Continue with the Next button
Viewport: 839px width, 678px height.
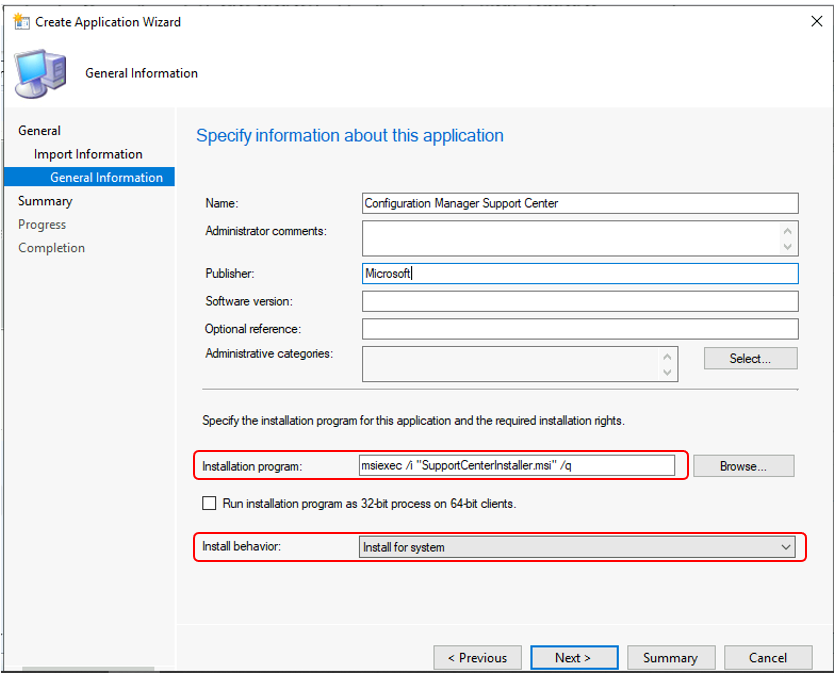(x=574, y=658)
